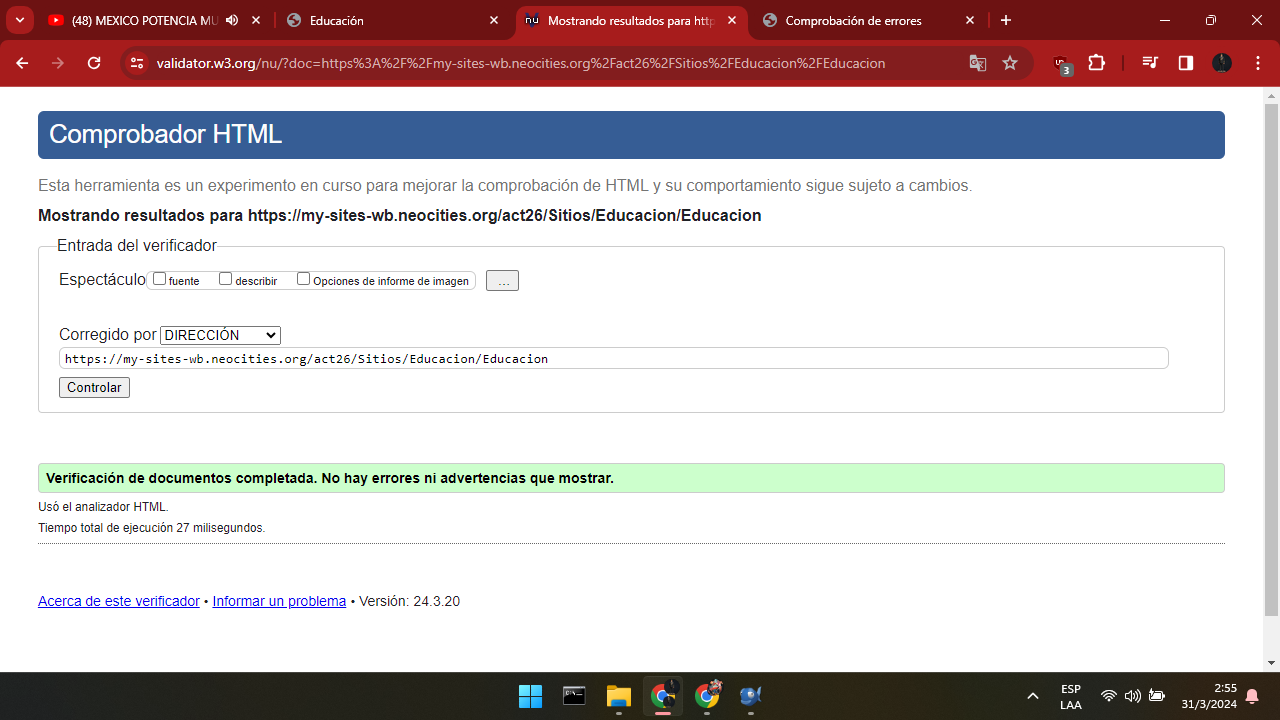Viewport: 1280px width, 720px height.
Task: Click the browser address bar URL
Action: 520,63
